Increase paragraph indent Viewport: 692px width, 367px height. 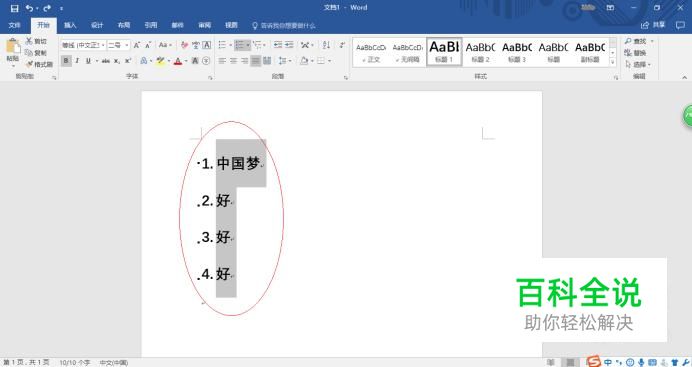(x=290, y=45)
